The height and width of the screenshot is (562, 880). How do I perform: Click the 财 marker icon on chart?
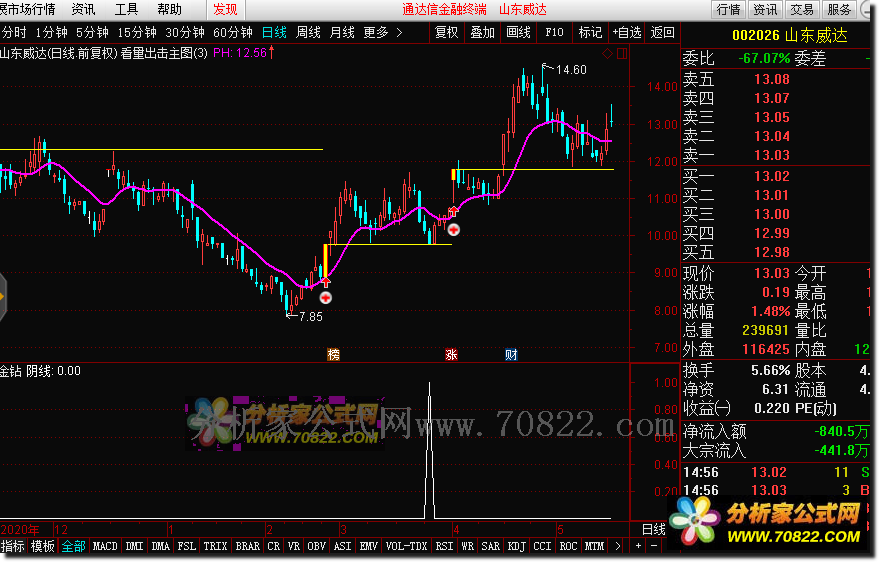(511, 354)
